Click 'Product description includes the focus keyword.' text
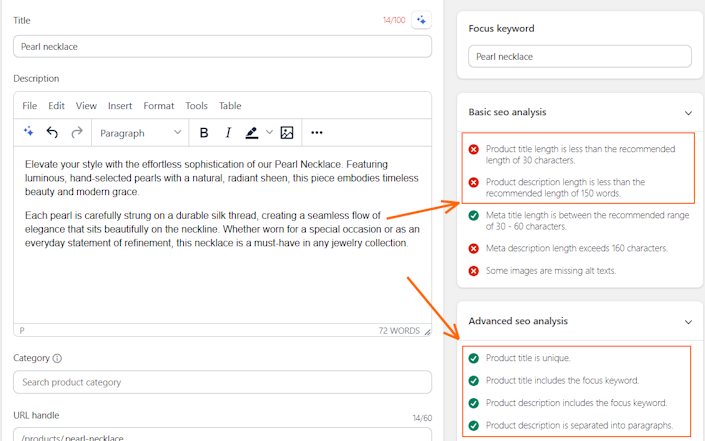The height and width of the screenshot is (441, 705). click(576, 403)
